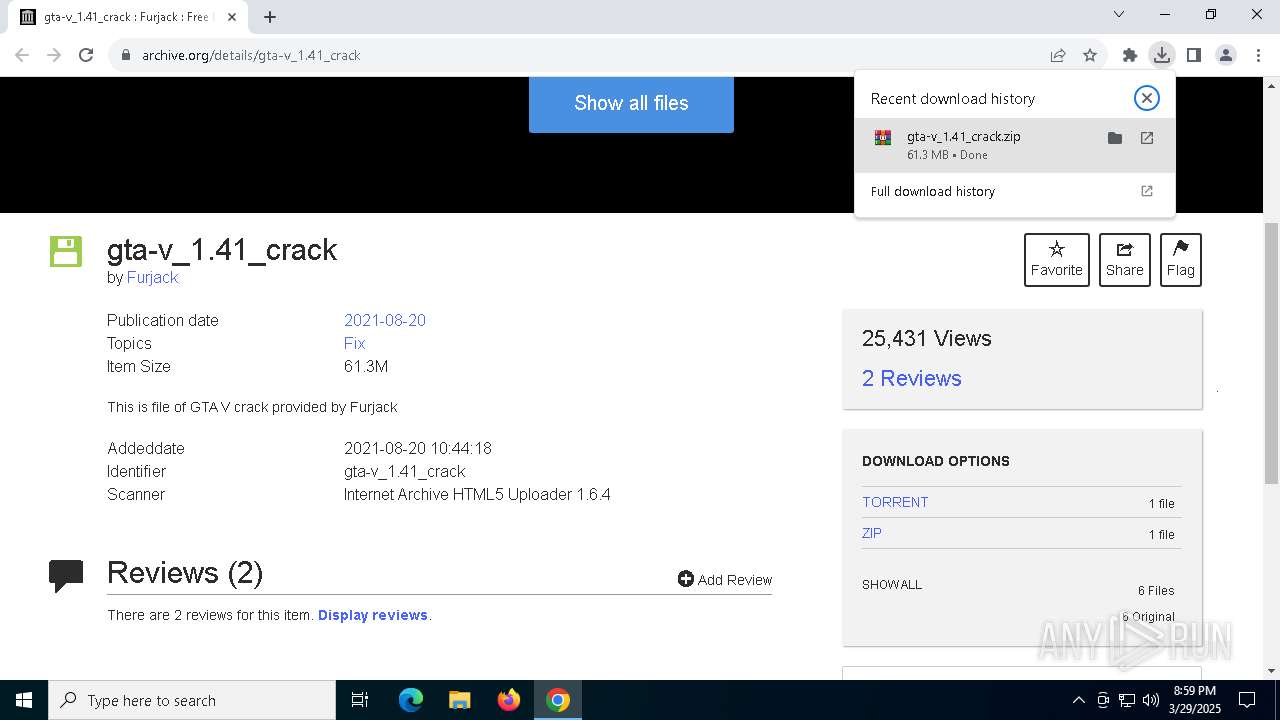Open Chrome extensions puzzle icon
Viewport: 1280px width, 720px height.
coord(1130,55)
